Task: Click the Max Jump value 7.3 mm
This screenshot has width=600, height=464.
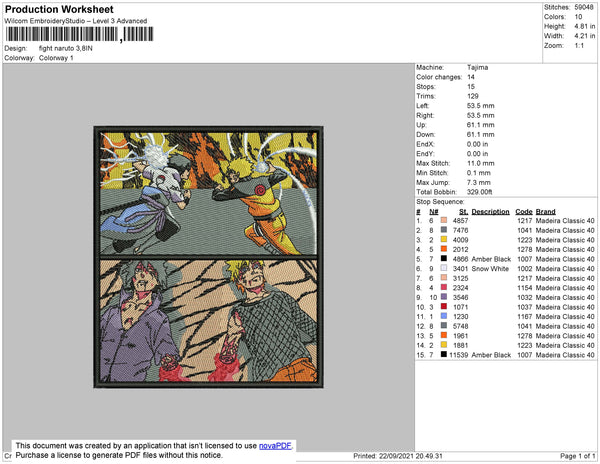Action: (x=479, y=182)
